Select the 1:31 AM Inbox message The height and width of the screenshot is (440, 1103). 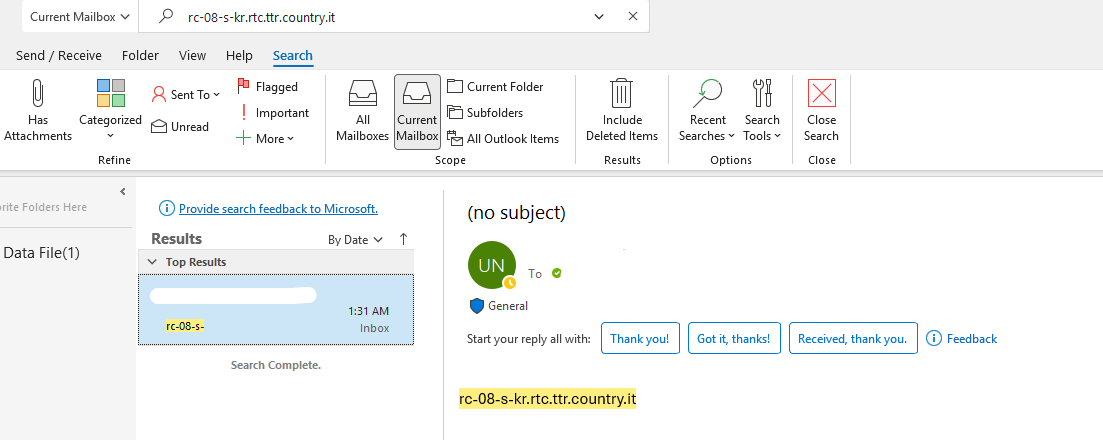(x=276, y=310)
